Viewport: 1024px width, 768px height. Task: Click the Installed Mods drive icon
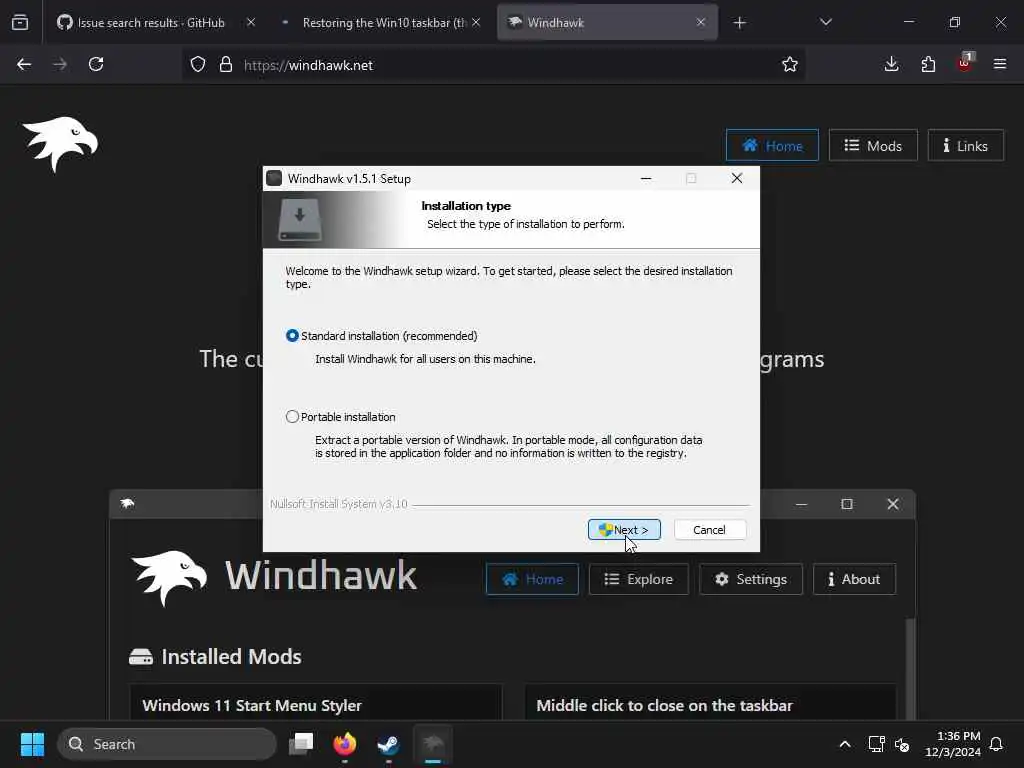coord(140,656)
